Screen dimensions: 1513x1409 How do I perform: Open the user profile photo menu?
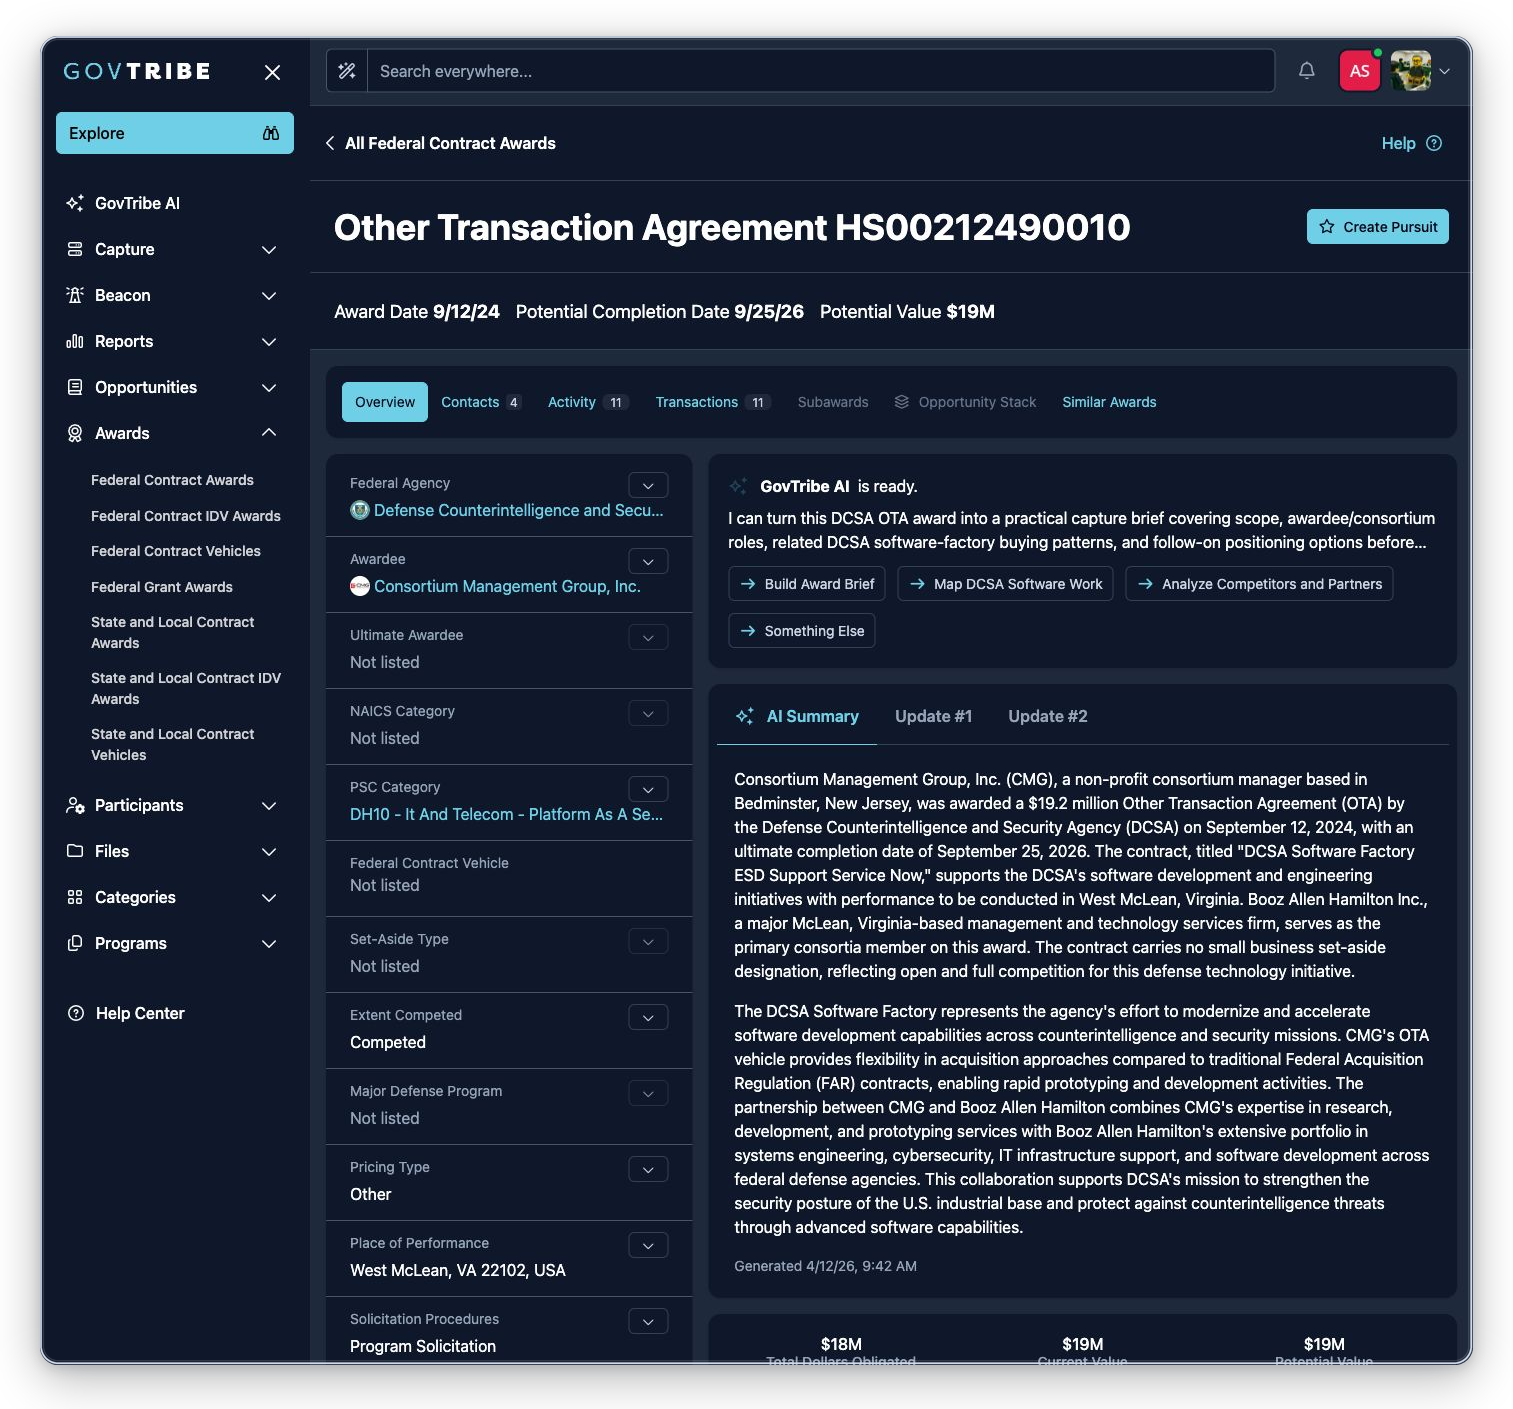[1410, 71]
